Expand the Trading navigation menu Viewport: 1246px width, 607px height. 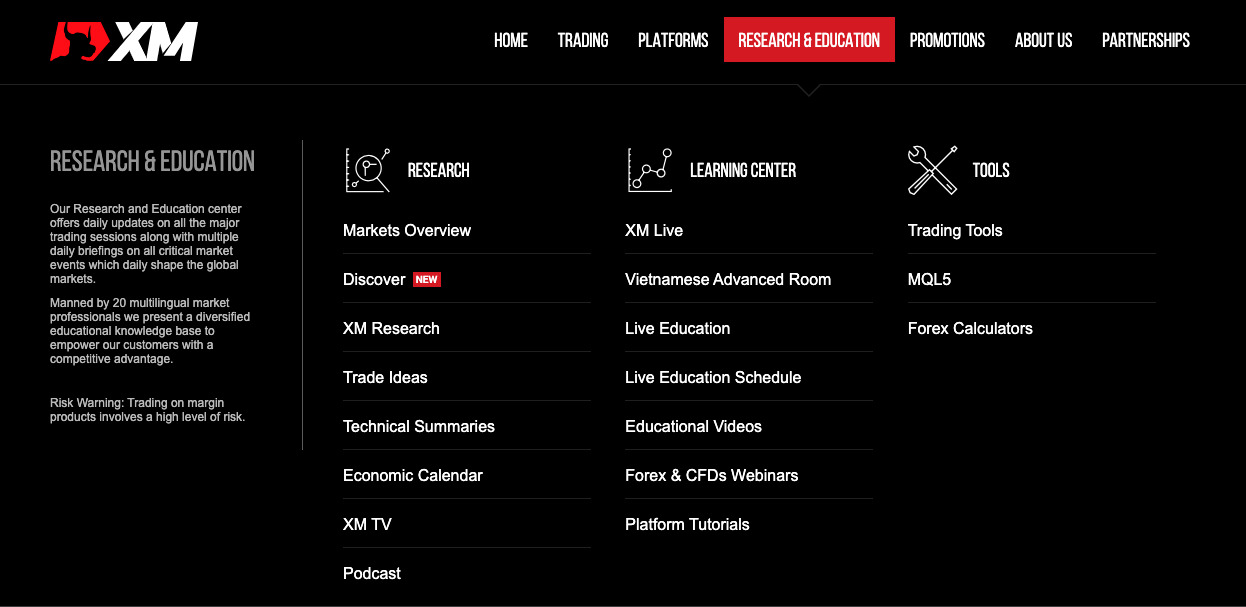[583, 40]
